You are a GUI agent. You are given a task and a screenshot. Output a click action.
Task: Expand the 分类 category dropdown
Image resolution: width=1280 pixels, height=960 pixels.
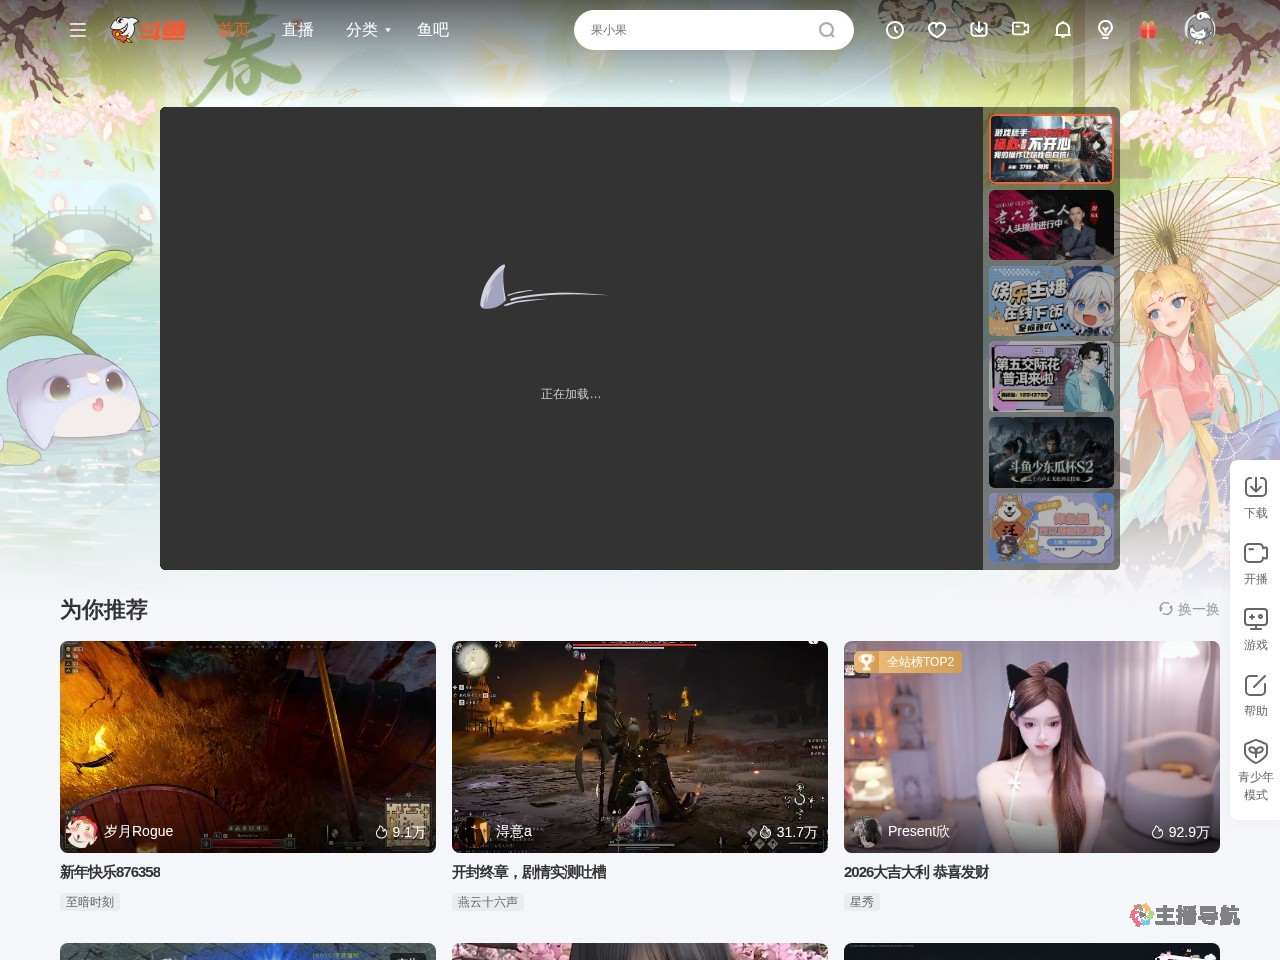pyautogui.click(x=368, y=30)
